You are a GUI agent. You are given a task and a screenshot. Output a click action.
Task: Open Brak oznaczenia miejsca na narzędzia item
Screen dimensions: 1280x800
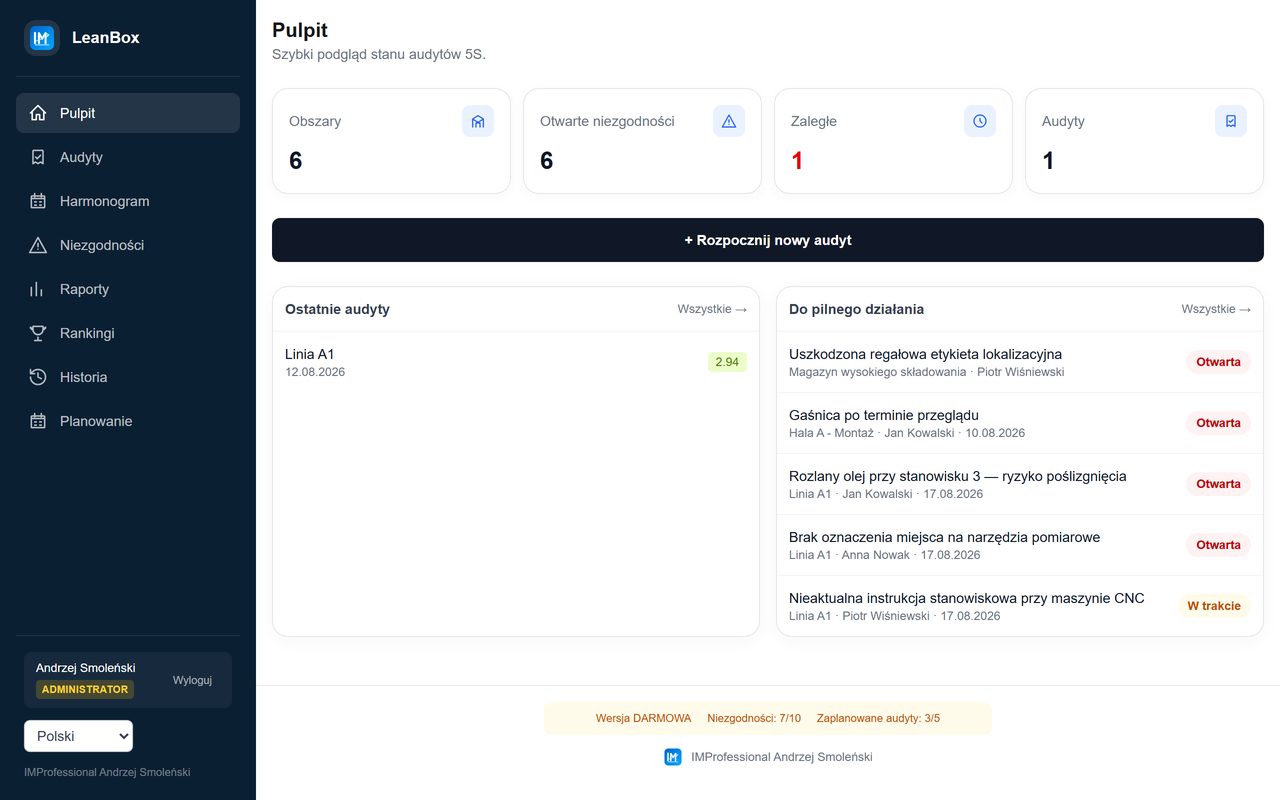pos(1020,545)
